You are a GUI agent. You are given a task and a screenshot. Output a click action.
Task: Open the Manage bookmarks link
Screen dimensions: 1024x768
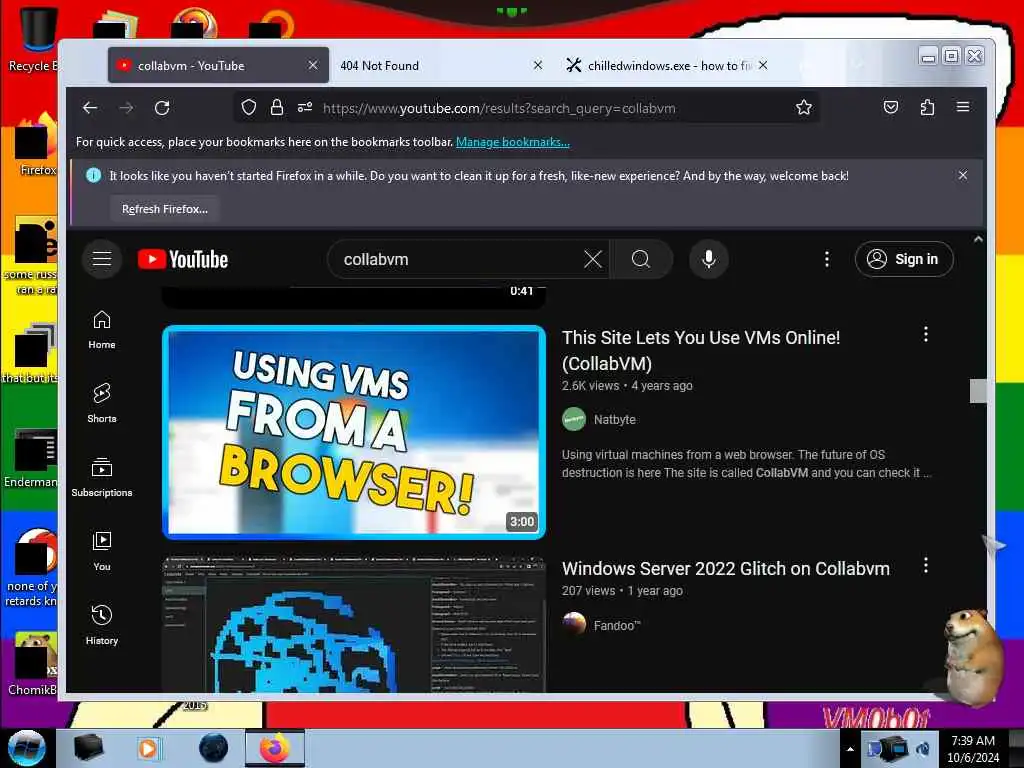[x=513, y=142]
